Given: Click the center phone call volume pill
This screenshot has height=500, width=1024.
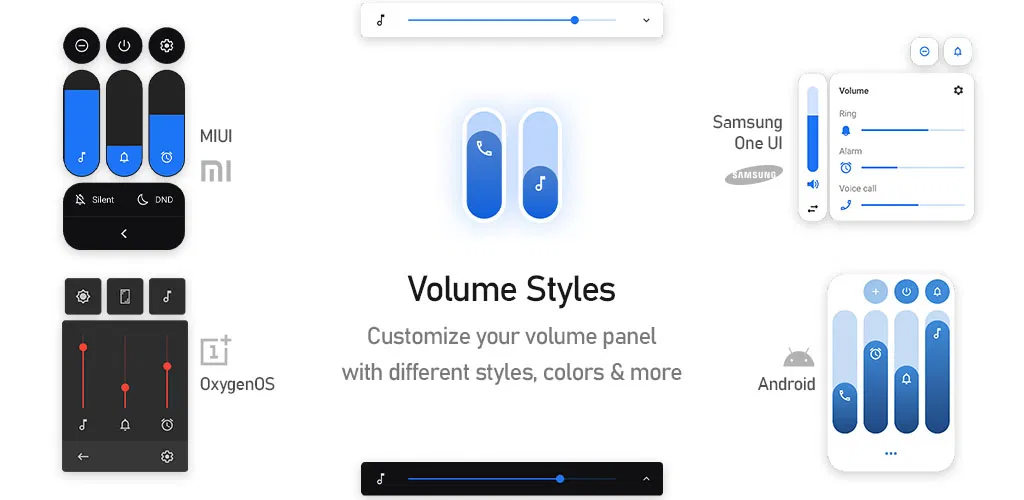Looking at the screenshot, I should [485, 164].
